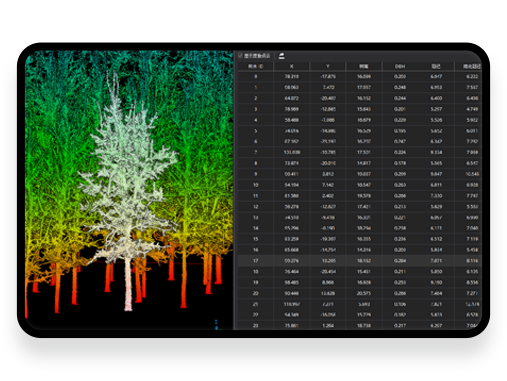Click the coordinate axis indicator at the viewer bottom

point(216,325)
